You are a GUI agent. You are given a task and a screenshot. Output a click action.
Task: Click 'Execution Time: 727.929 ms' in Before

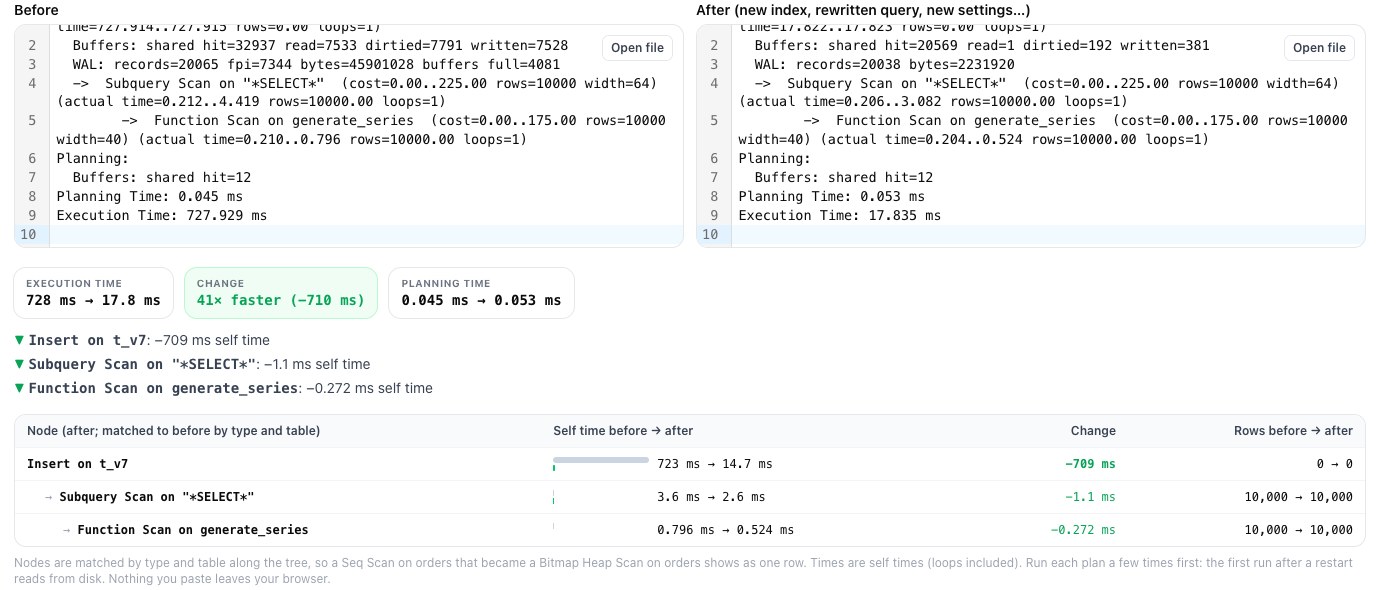coord(162,216)
